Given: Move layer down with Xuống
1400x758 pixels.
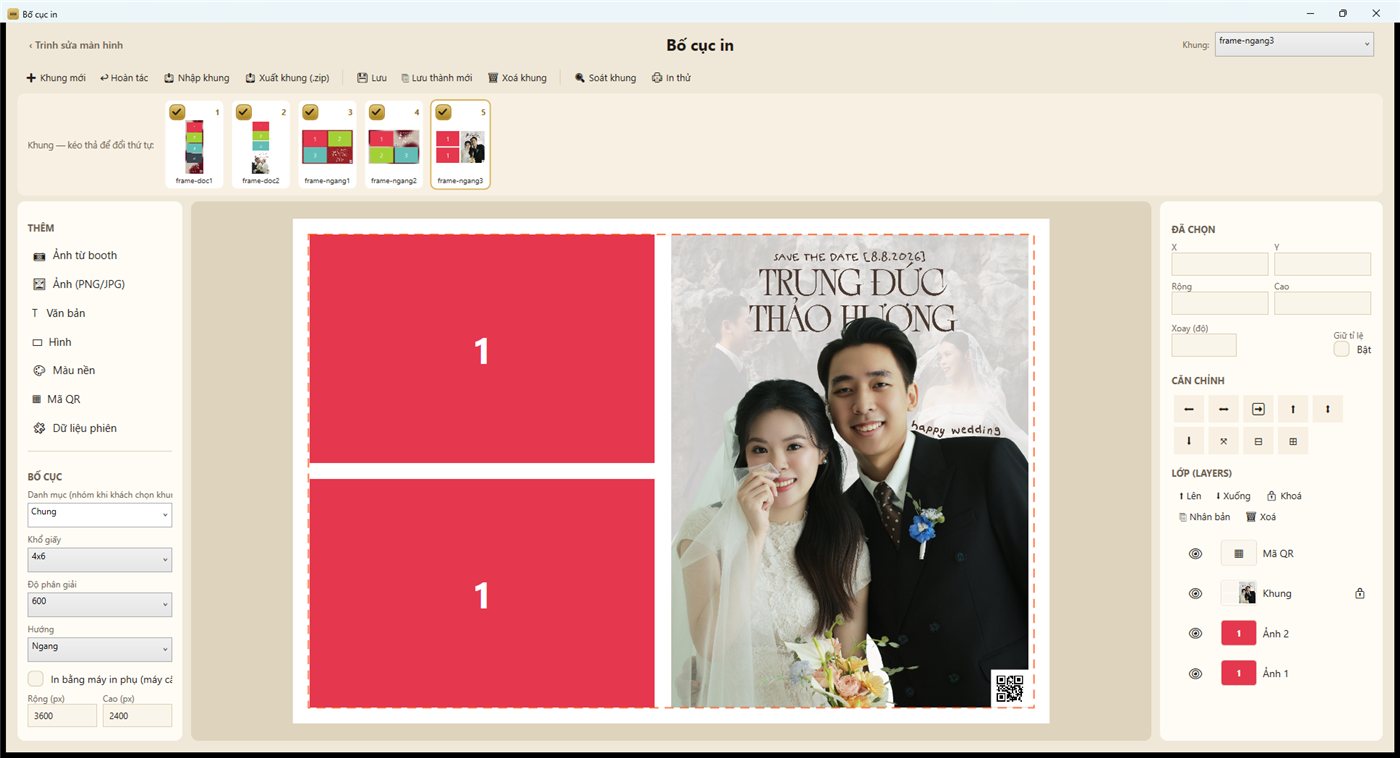Looking at the screenshot, I should (1233, 496).
